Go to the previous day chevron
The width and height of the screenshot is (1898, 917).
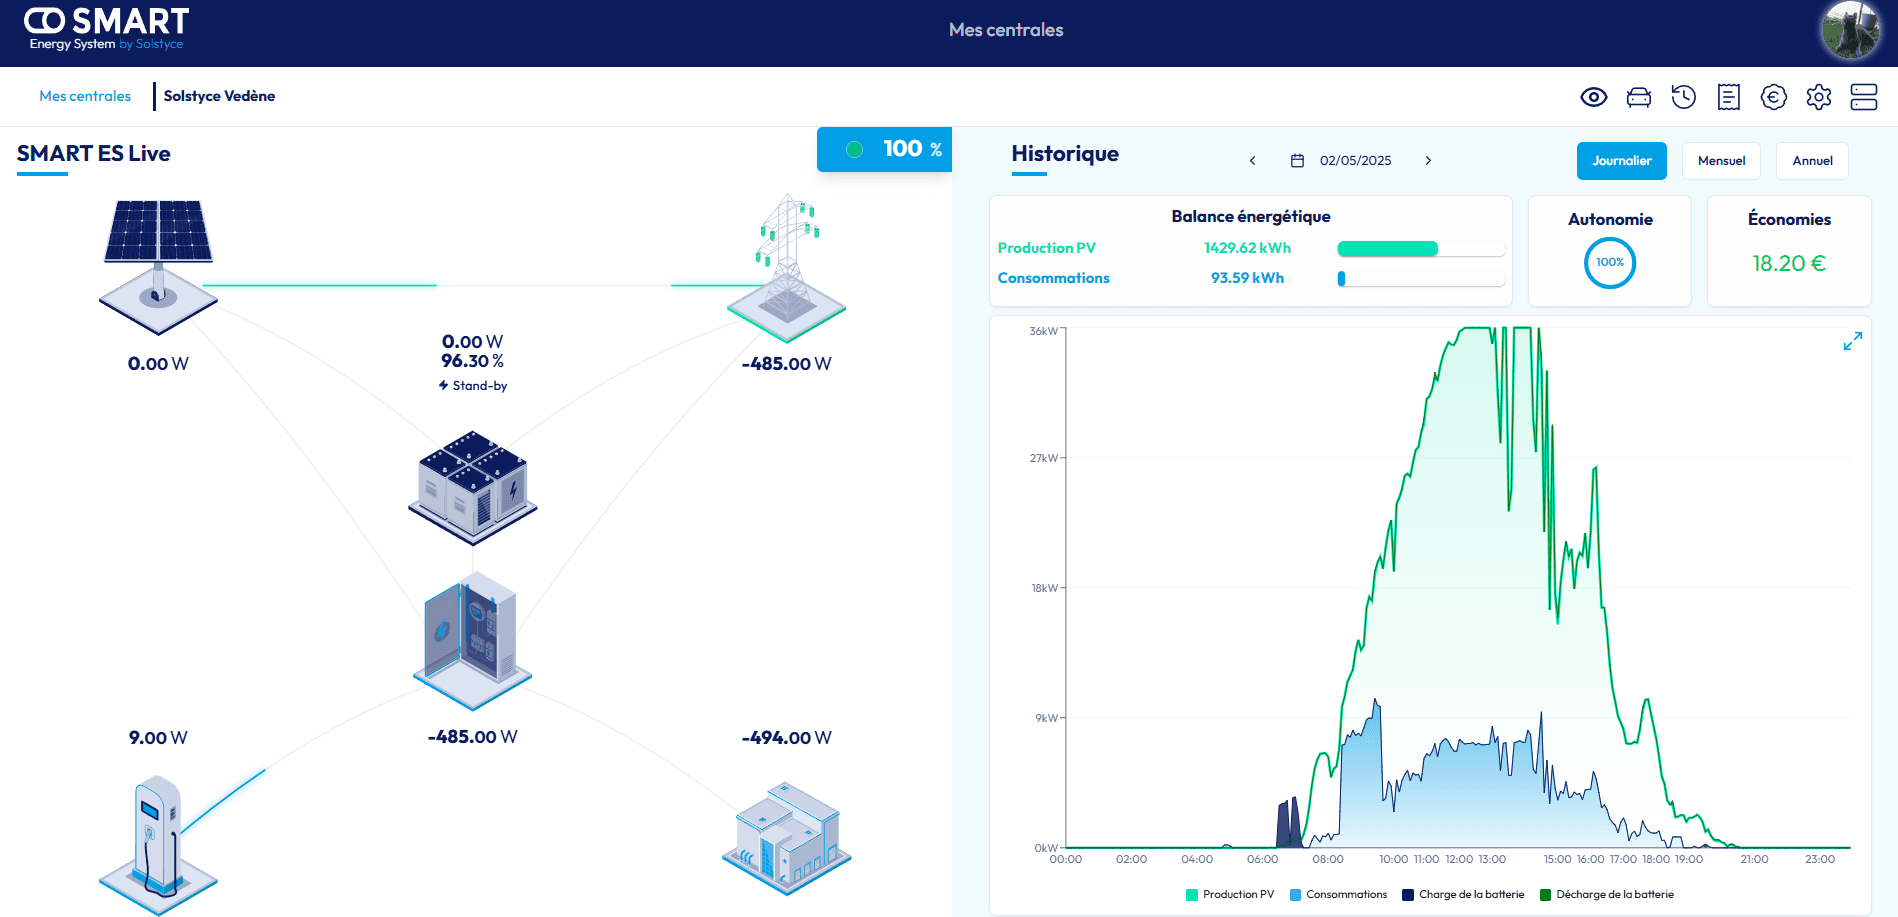coord(1252,160)
